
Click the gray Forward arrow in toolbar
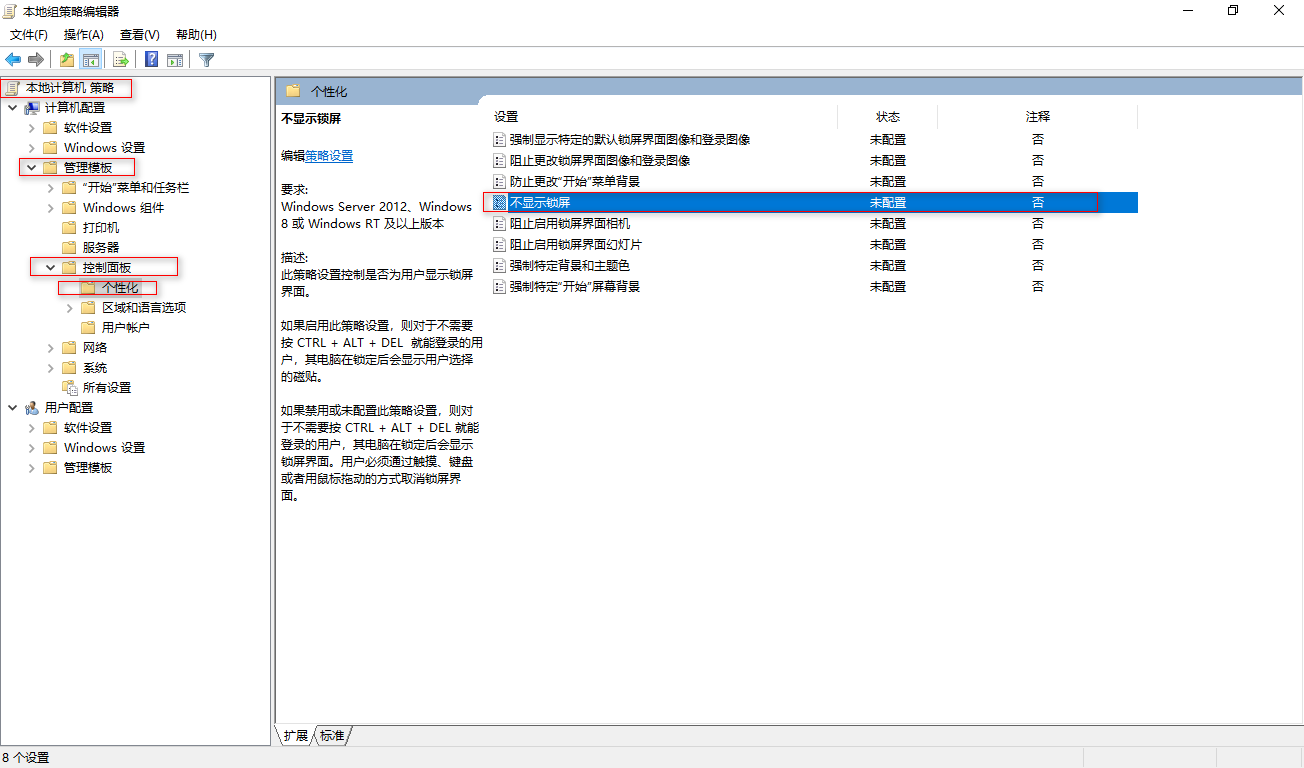pyautogui.click(x=36, y=59)
